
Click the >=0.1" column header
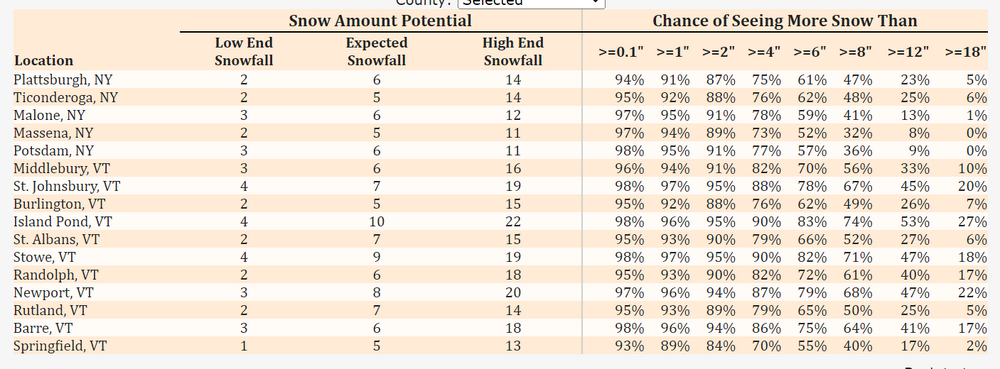tap(621, 52)
